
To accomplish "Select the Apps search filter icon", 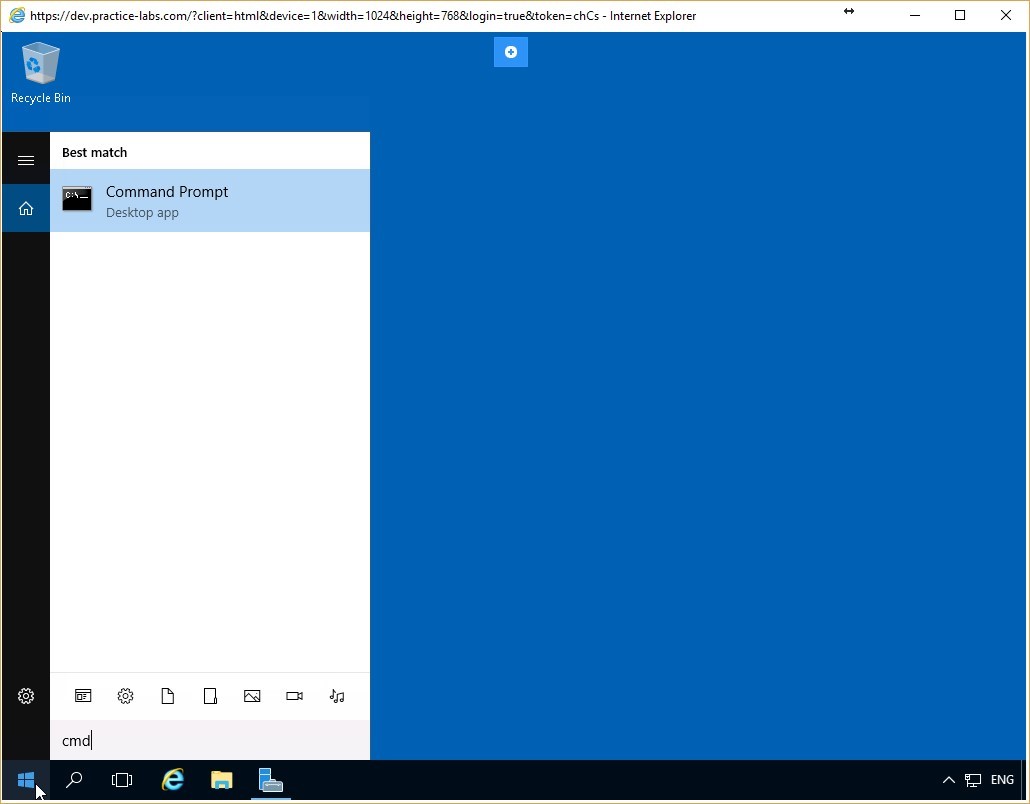I will pyautogui.click(x=83, y=696).
